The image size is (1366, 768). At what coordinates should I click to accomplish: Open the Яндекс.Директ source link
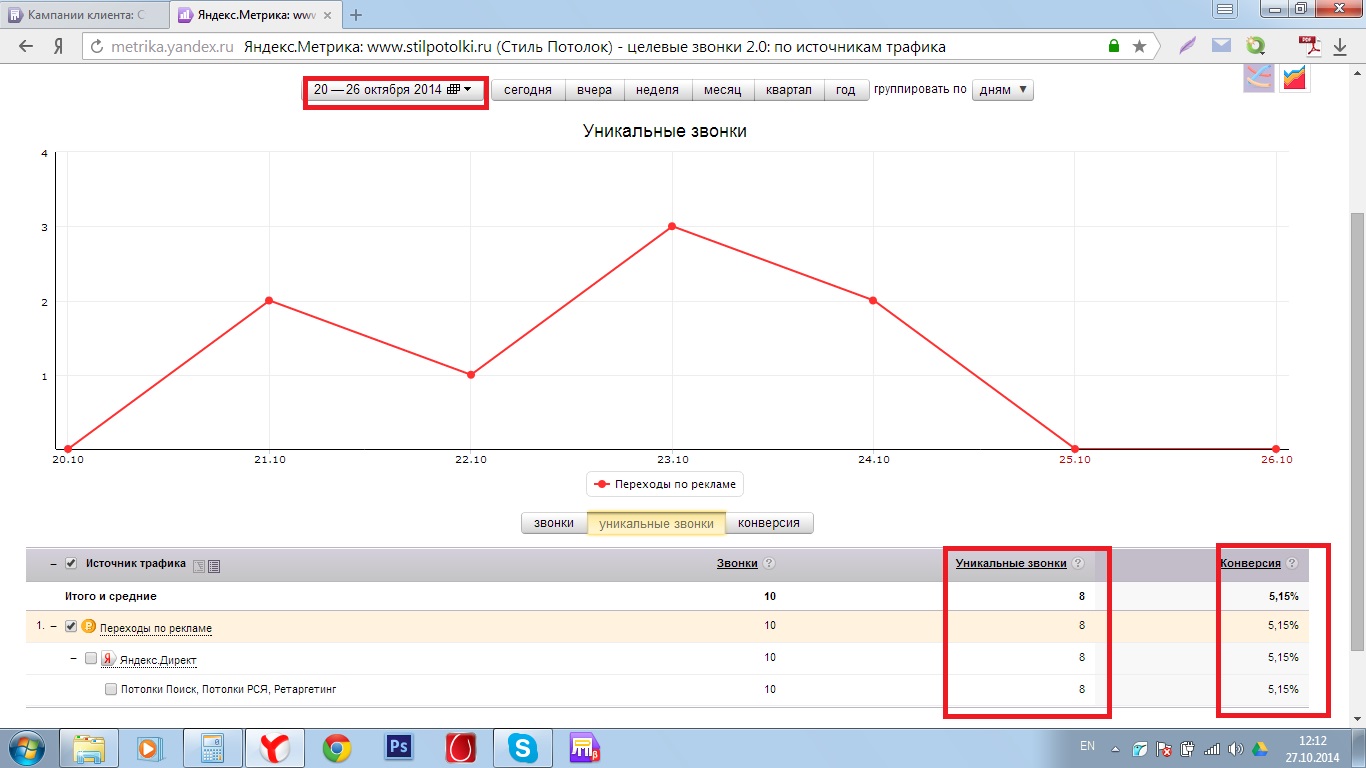coord(158,660)
